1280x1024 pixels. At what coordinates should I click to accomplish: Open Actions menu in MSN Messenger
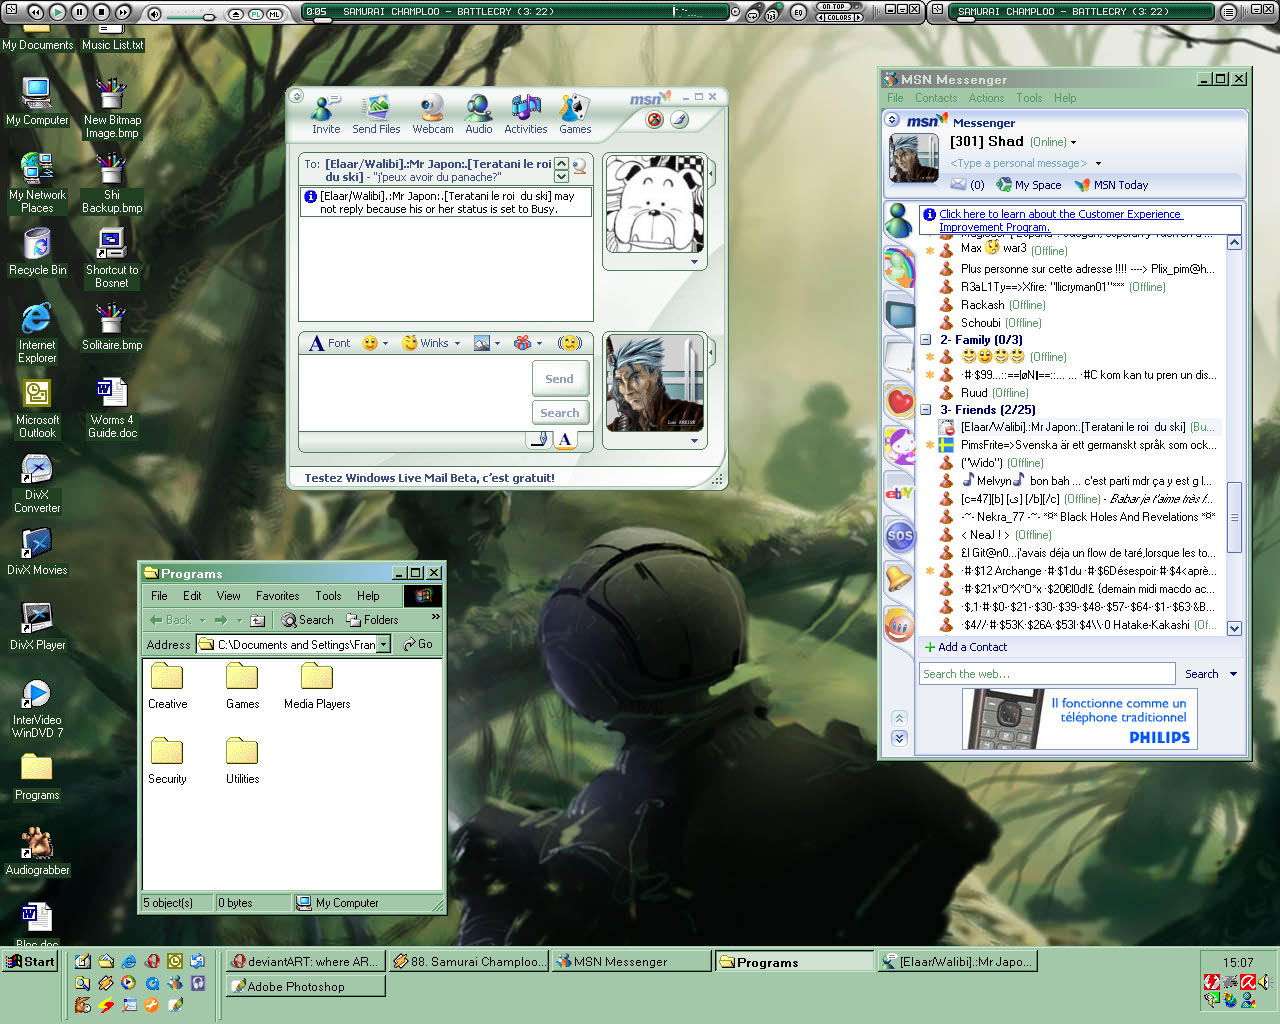click(x=986, y=98)
